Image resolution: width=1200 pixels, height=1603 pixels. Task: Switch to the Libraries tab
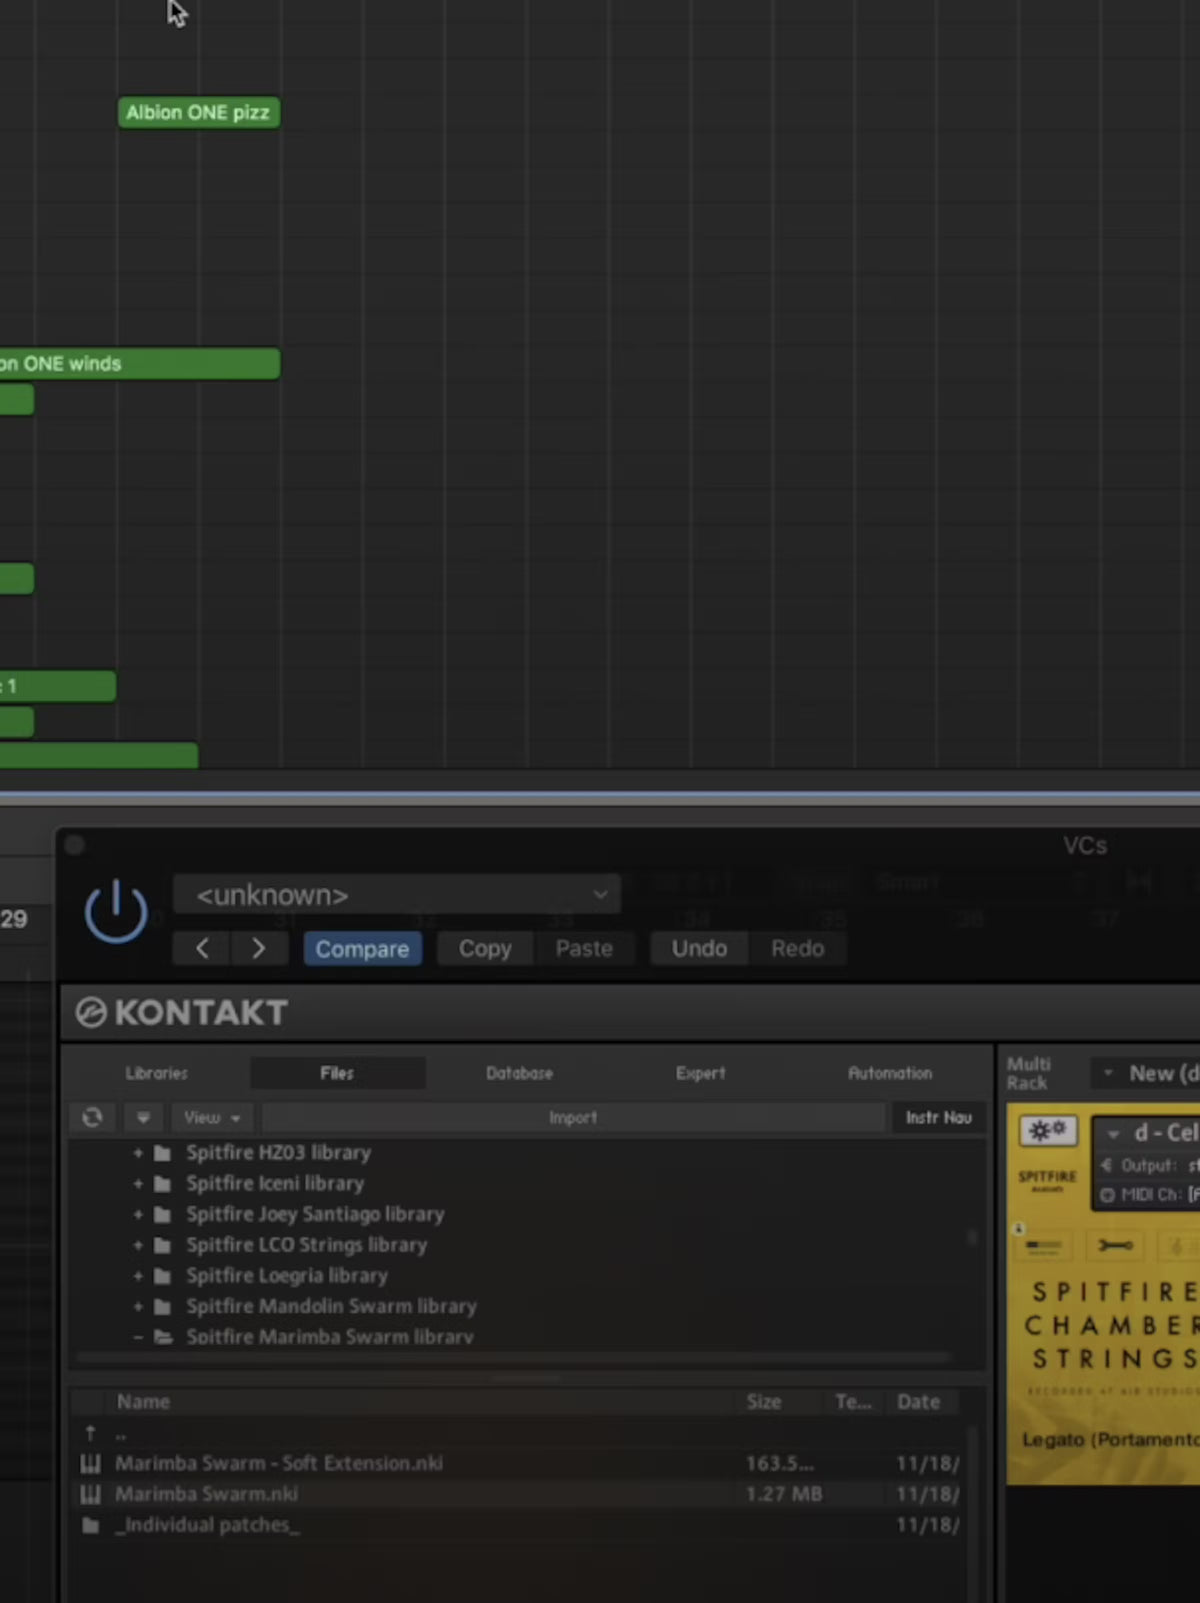tap(157, 1073)
